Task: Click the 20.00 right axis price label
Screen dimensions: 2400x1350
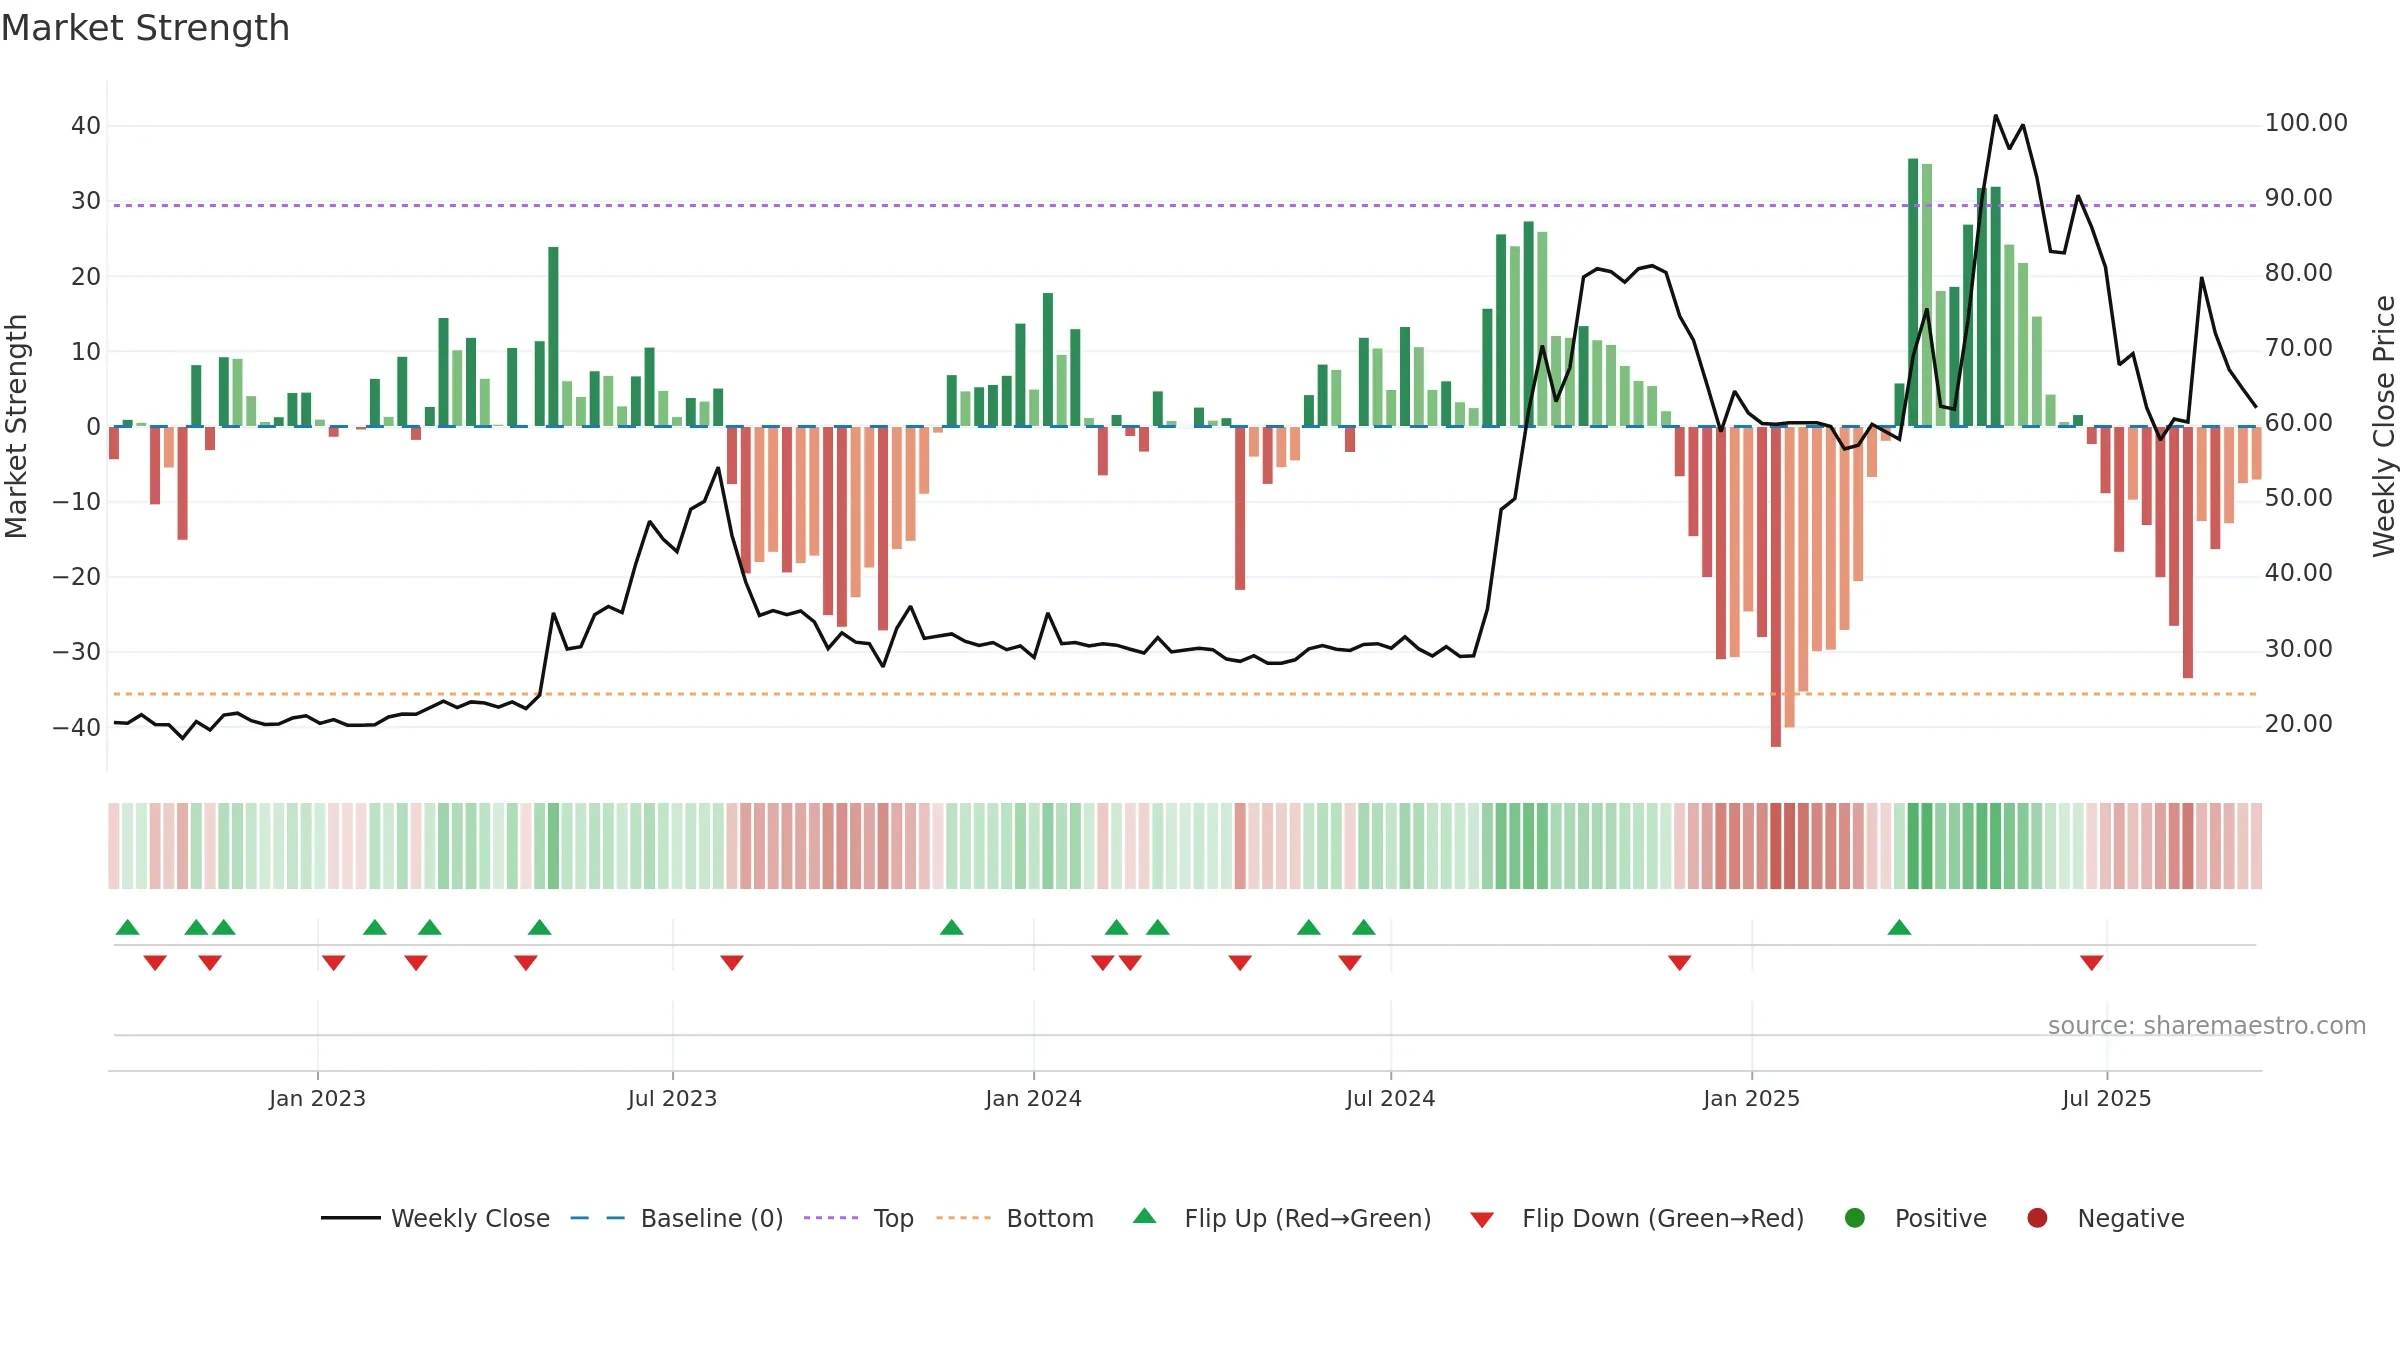Action: coord(2298,724)
